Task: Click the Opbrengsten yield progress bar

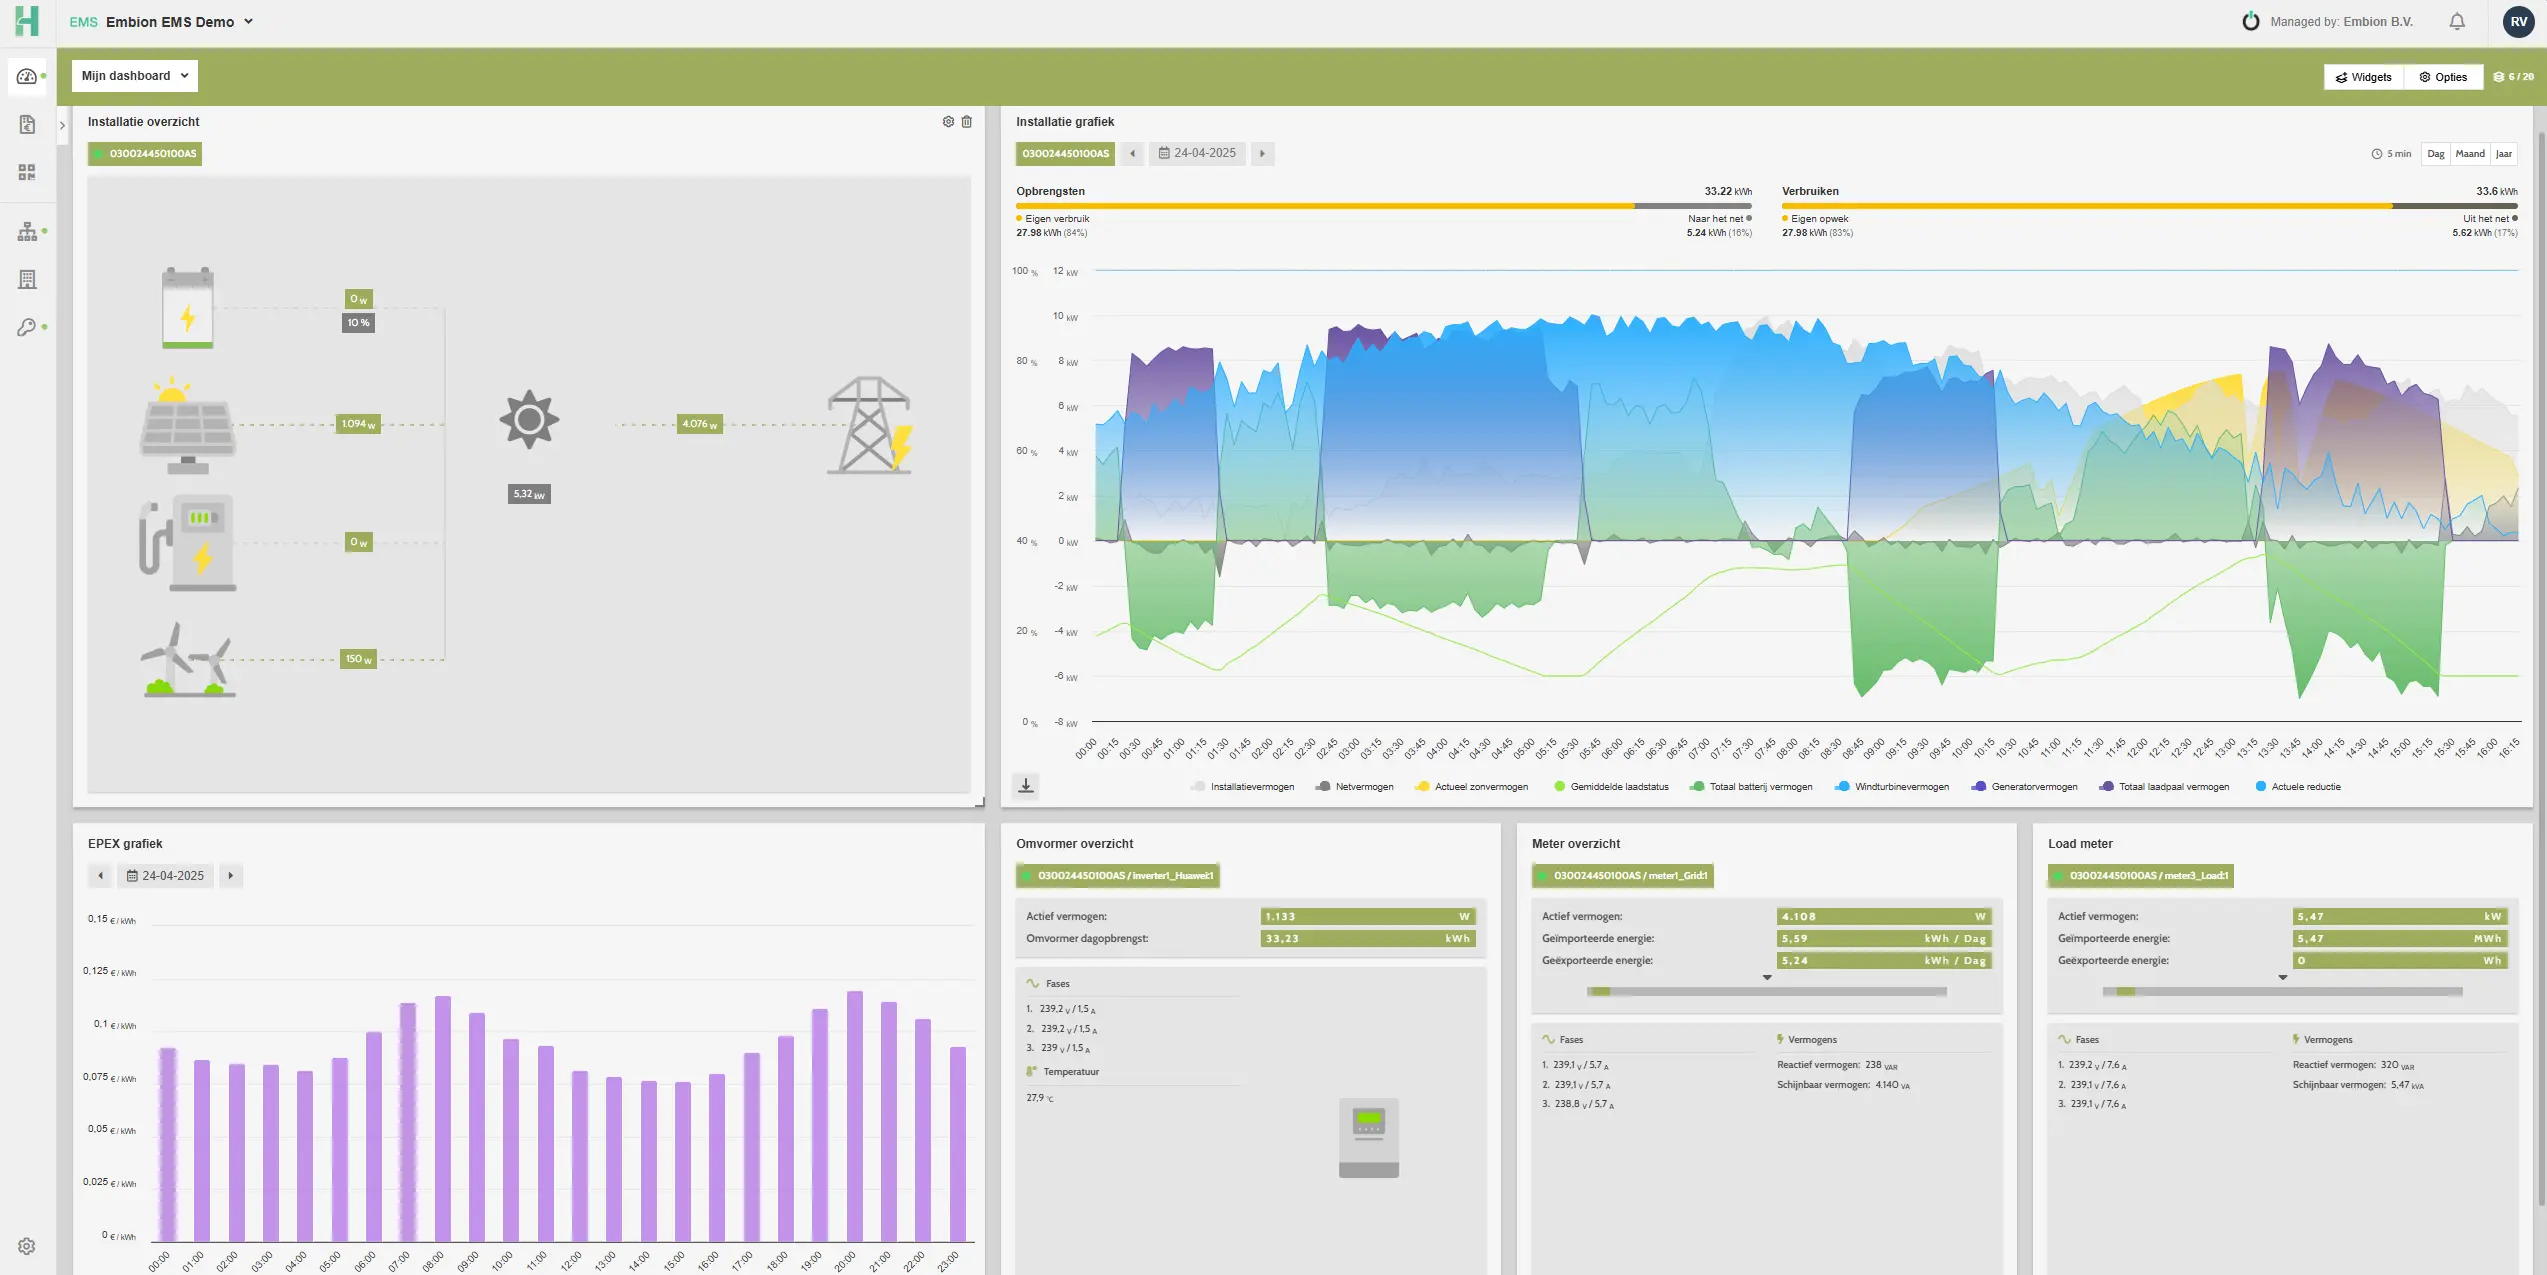Action: pos(1384,206)
